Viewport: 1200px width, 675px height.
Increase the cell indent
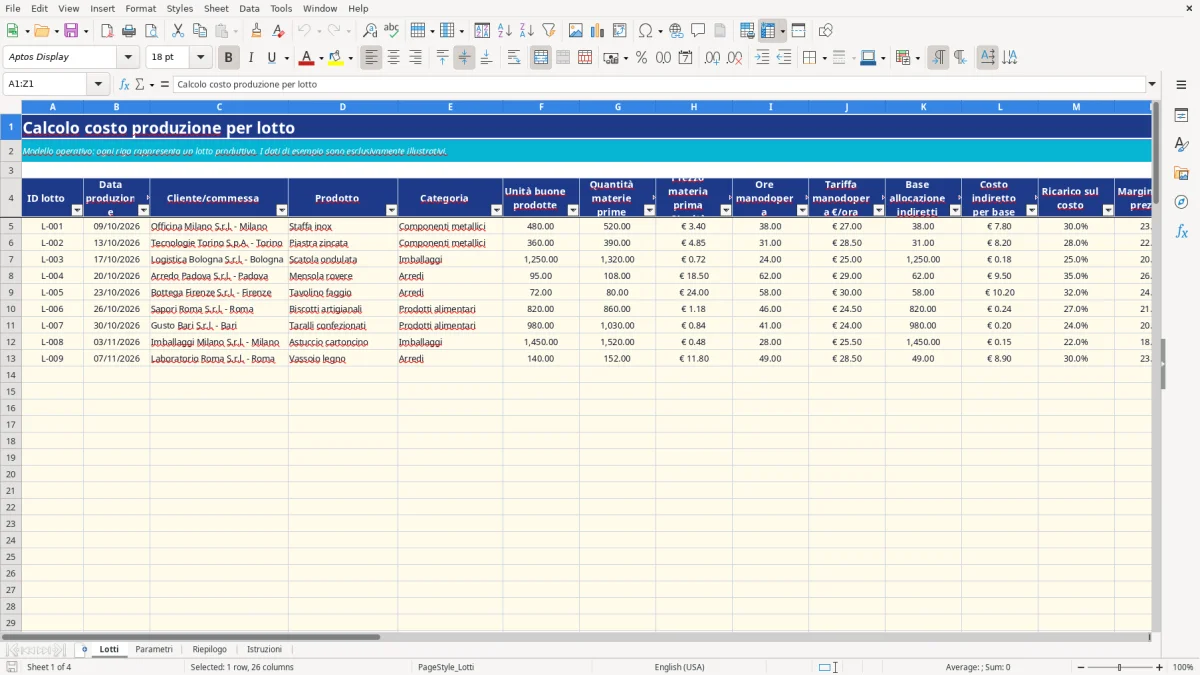click(762, 58)
